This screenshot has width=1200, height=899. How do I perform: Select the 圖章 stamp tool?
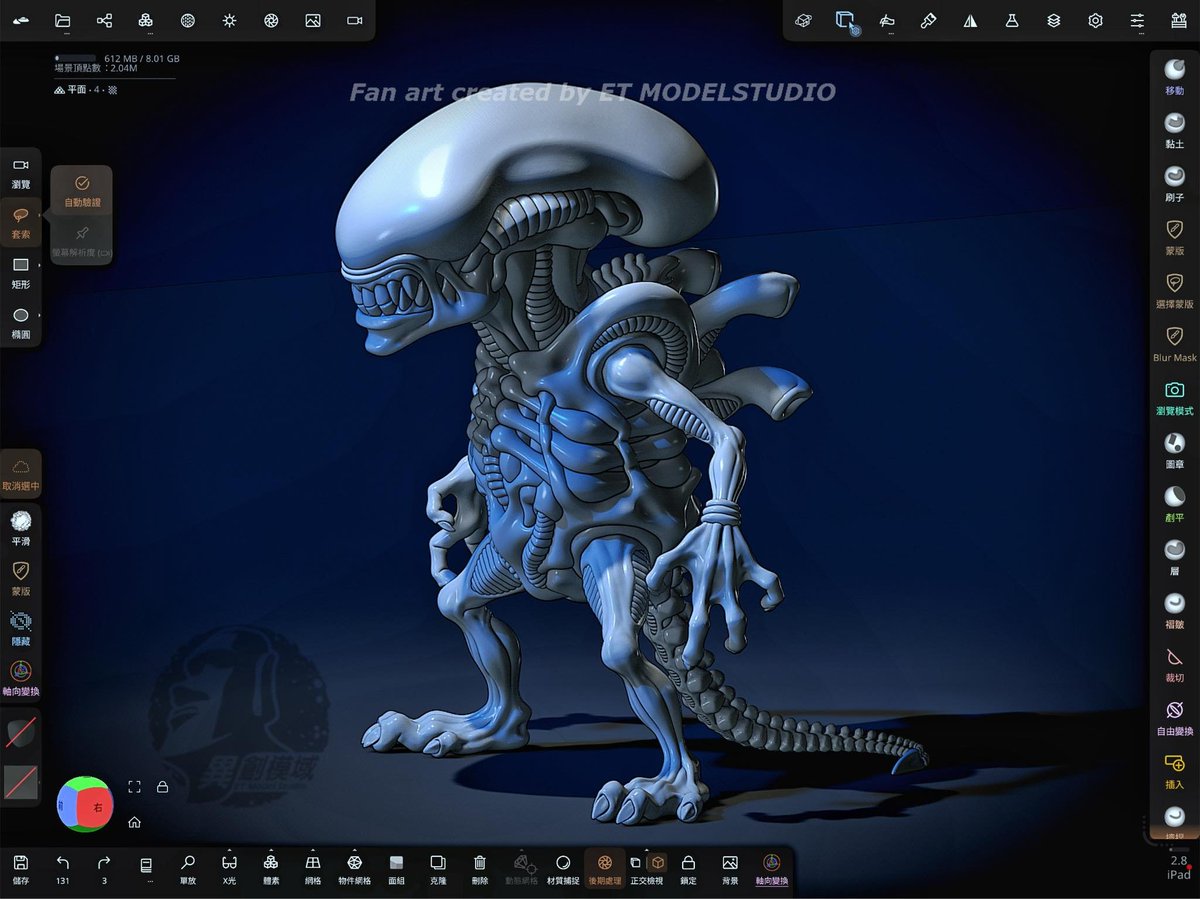tap(1175, 449)
